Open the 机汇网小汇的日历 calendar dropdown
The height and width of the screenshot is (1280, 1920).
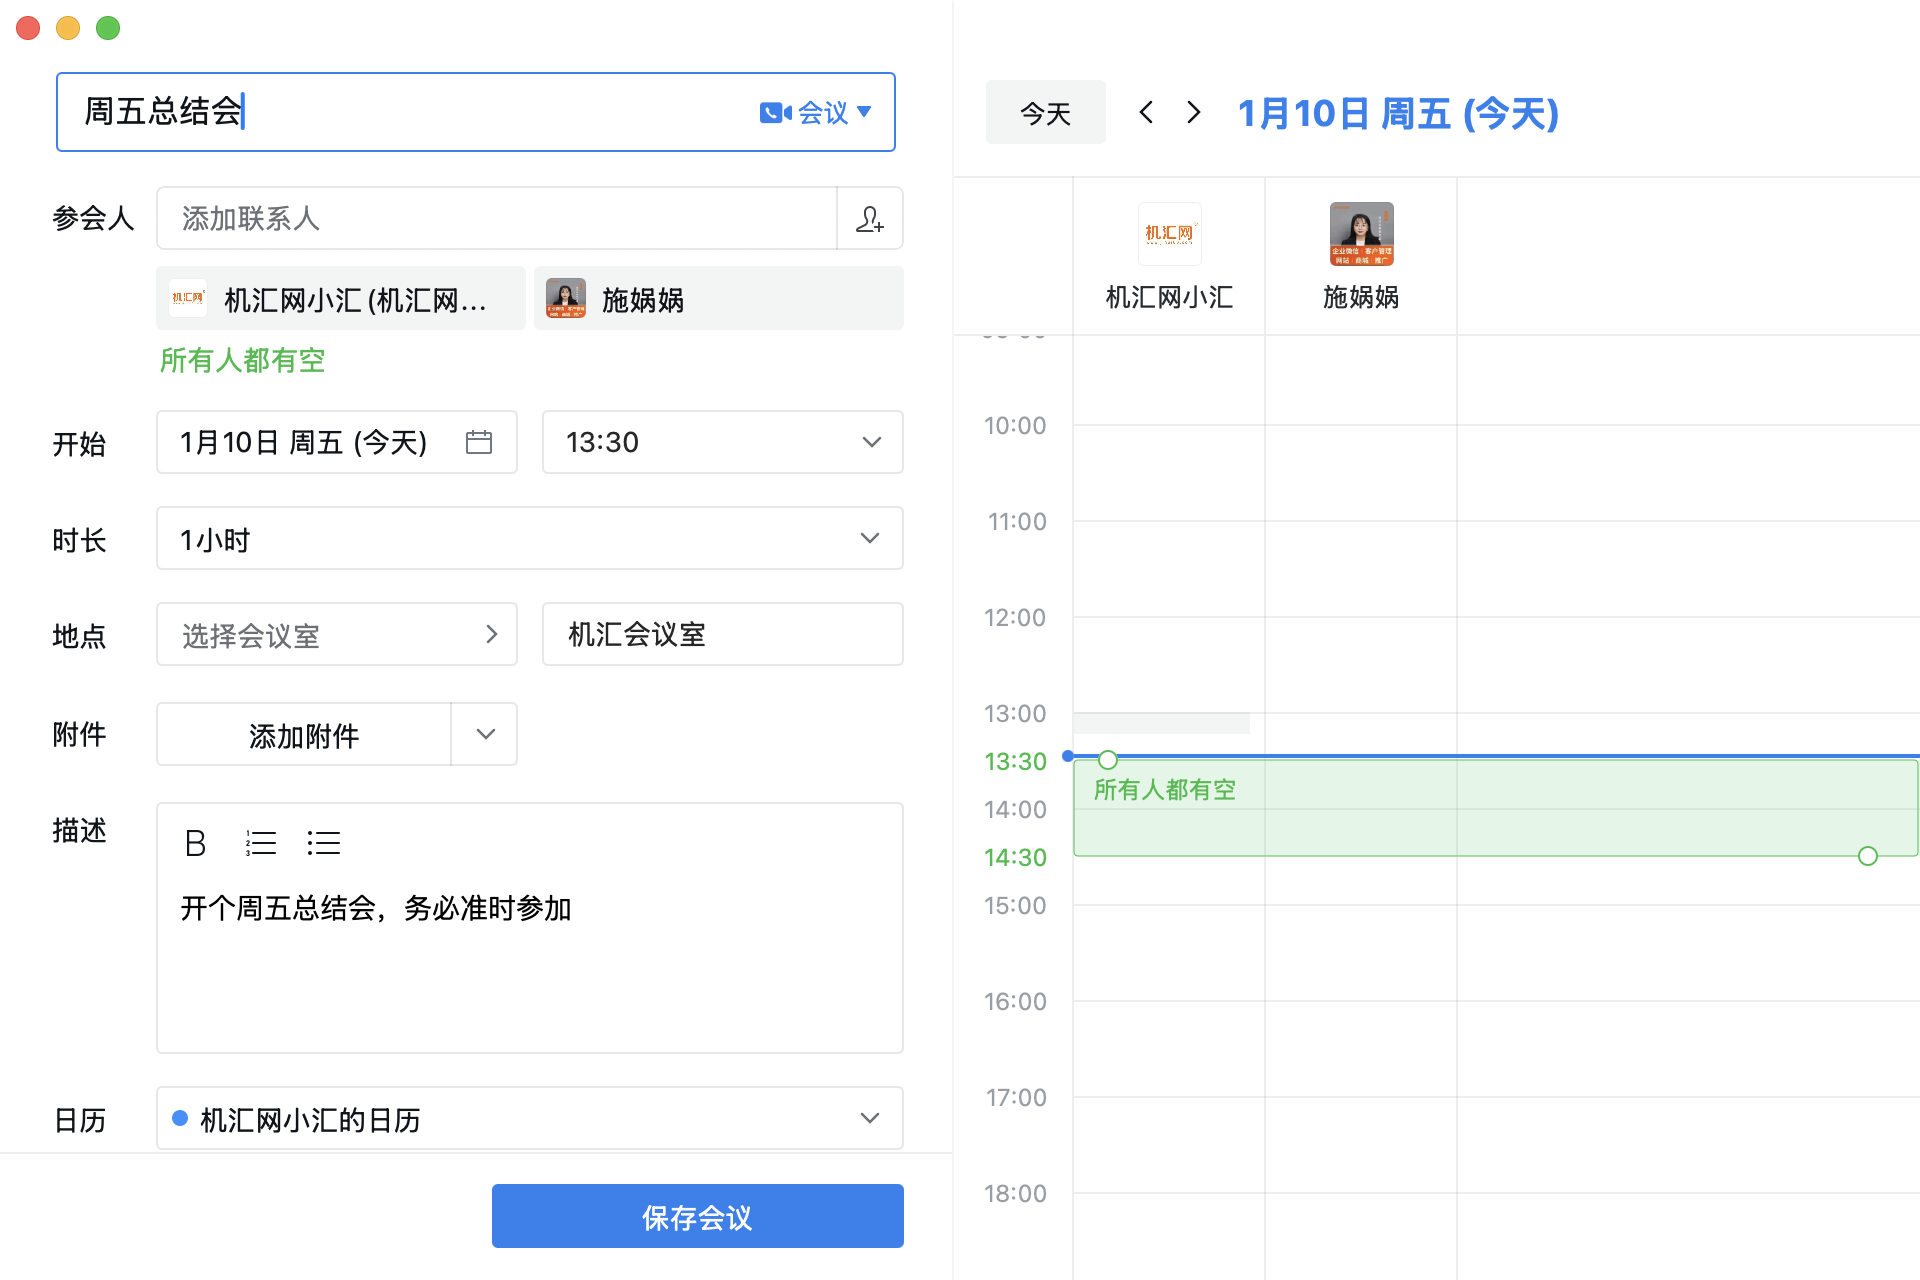(530, 1118)
